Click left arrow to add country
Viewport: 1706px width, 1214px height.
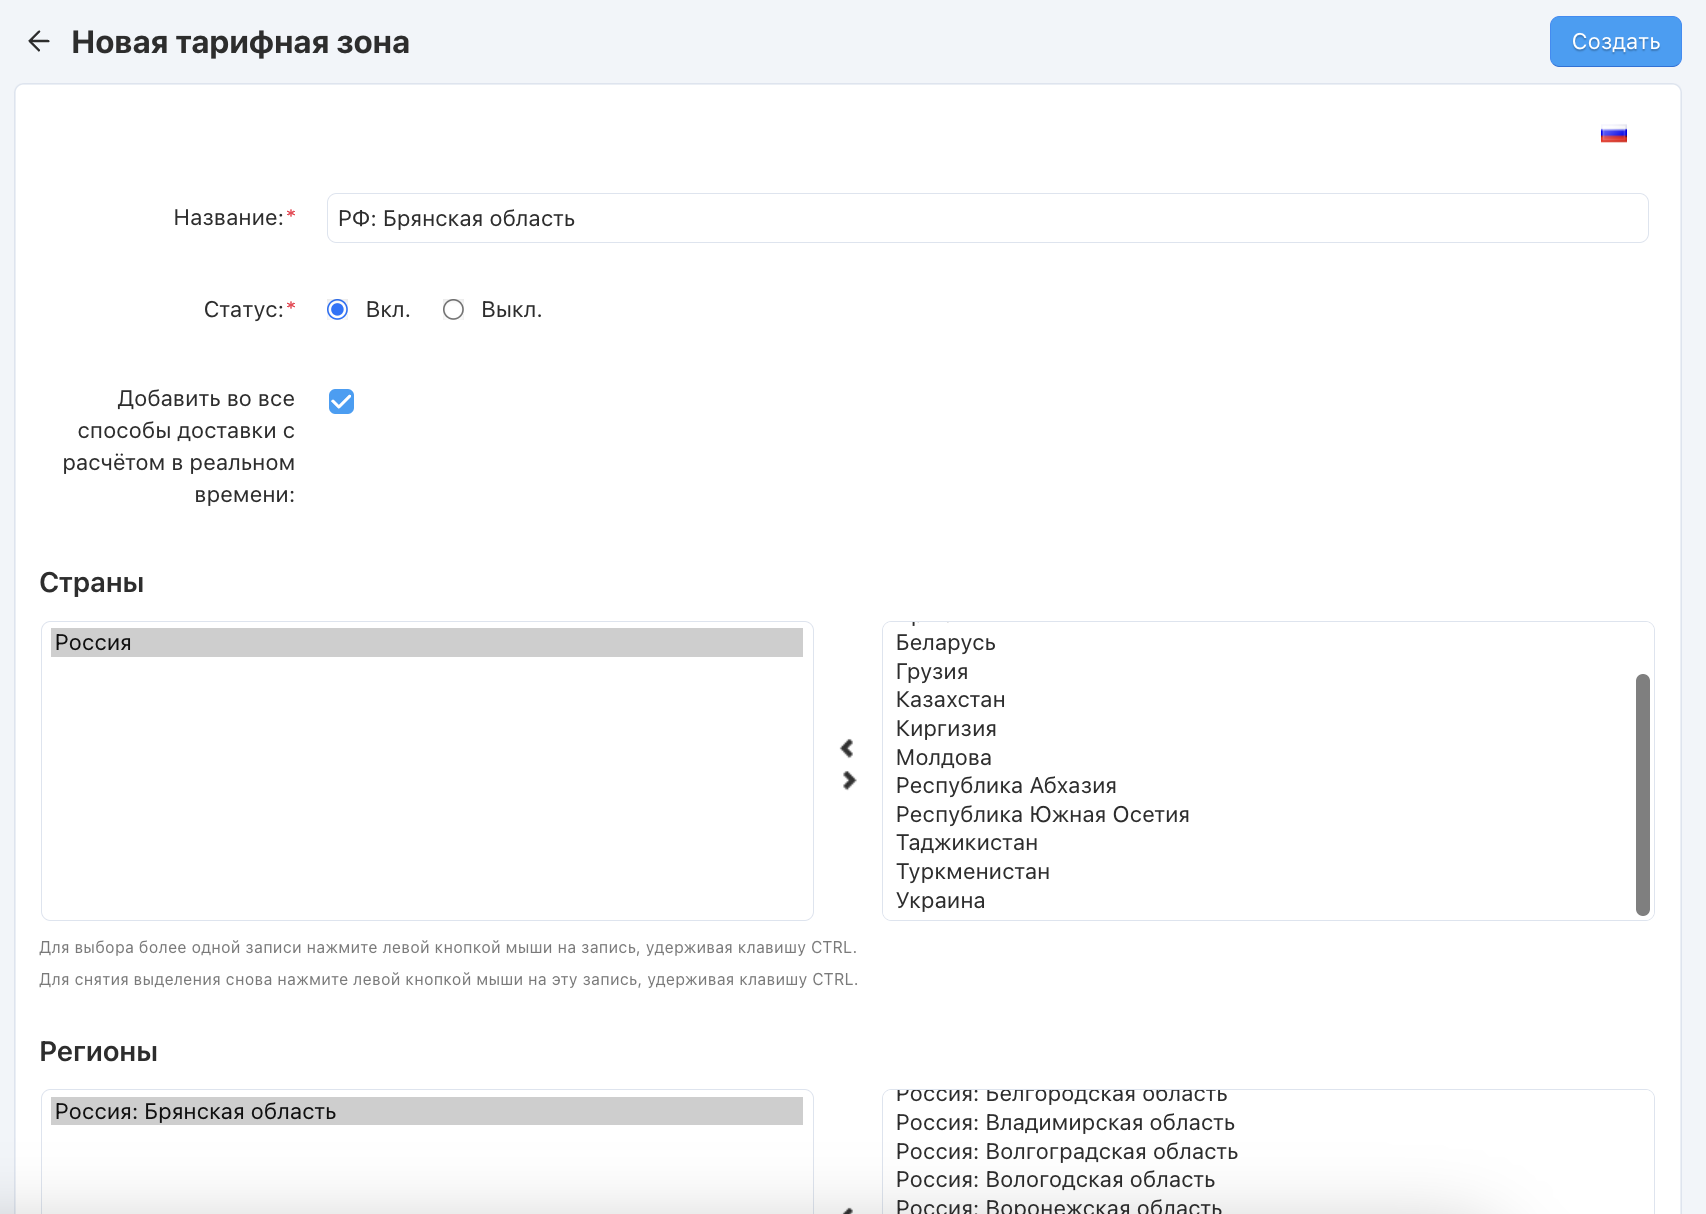click(847, 748)
